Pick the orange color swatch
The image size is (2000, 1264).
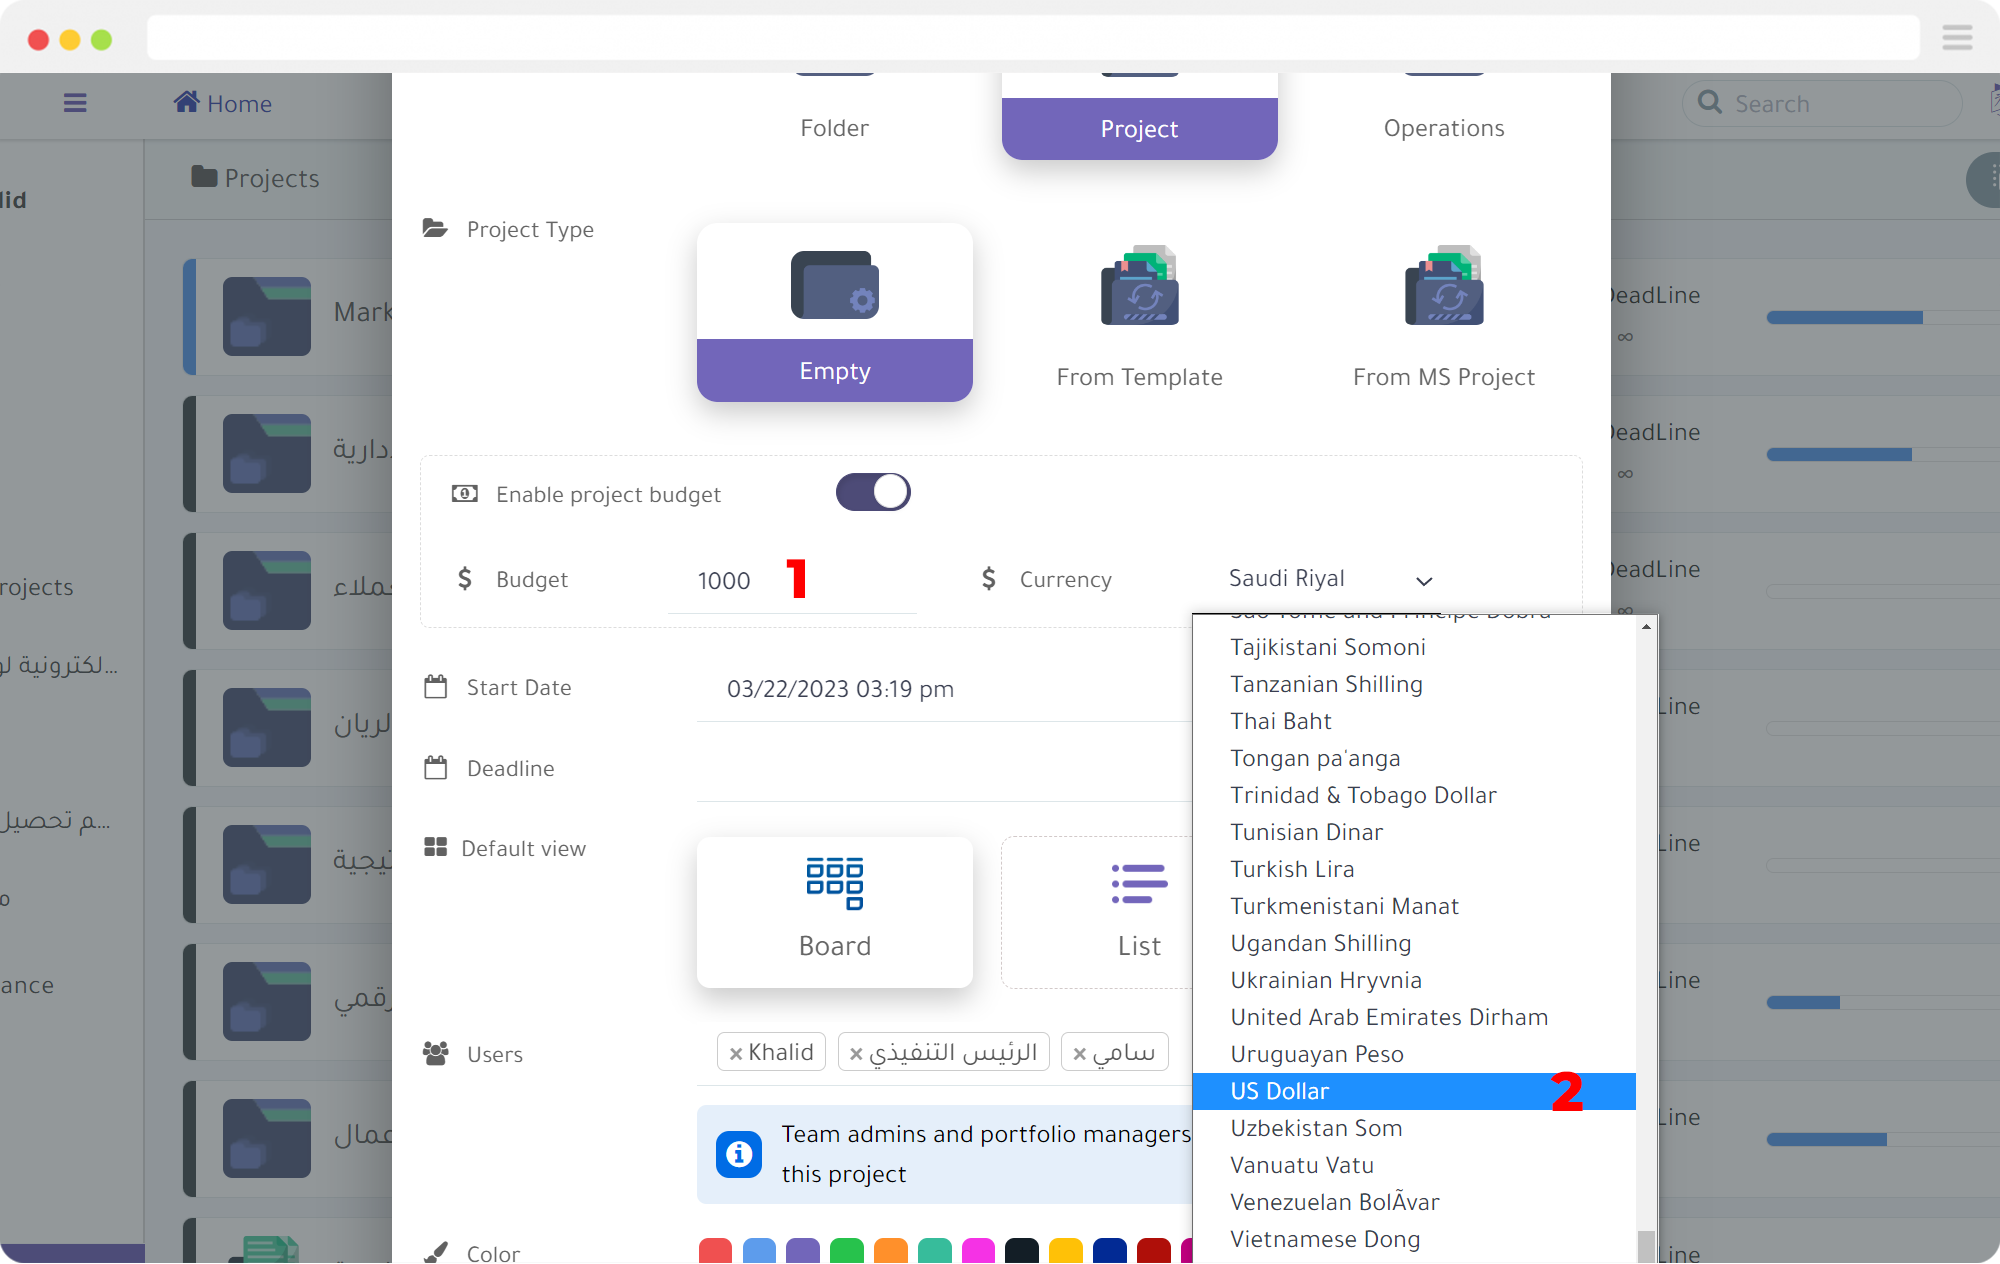tap(891, 1251)
